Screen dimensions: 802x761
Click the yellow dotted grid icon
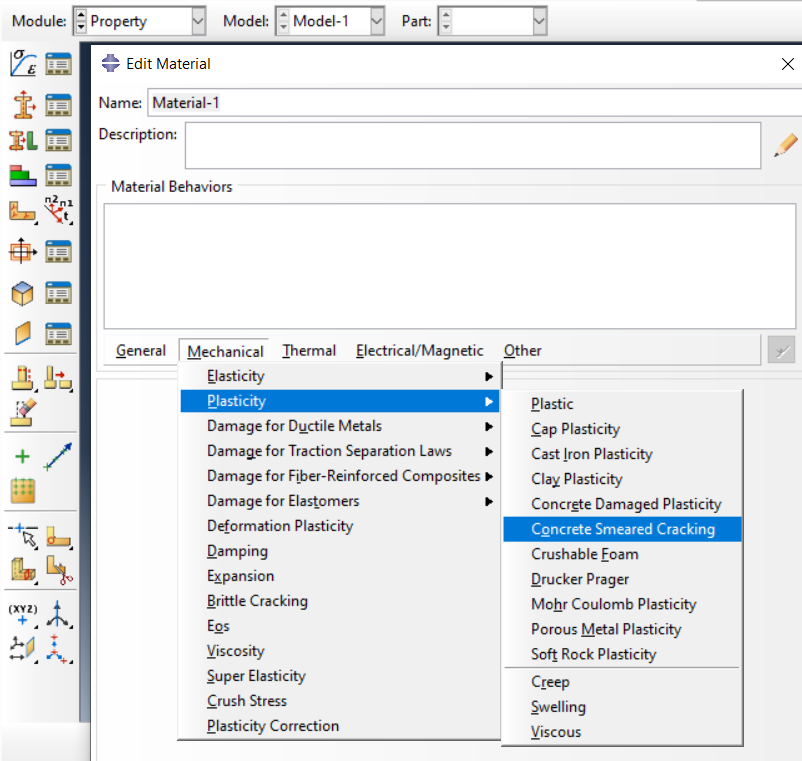[23, 490]
